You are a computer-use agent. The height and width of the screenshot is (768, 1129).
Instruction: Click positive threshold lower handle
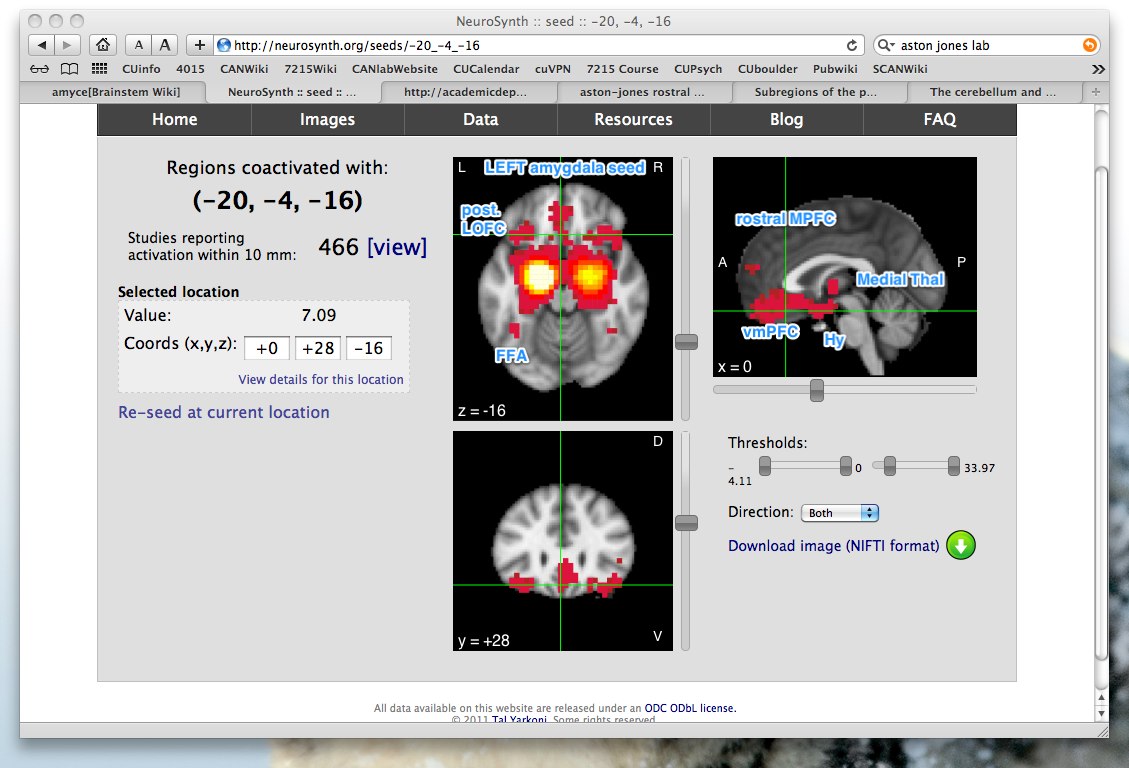890,466
